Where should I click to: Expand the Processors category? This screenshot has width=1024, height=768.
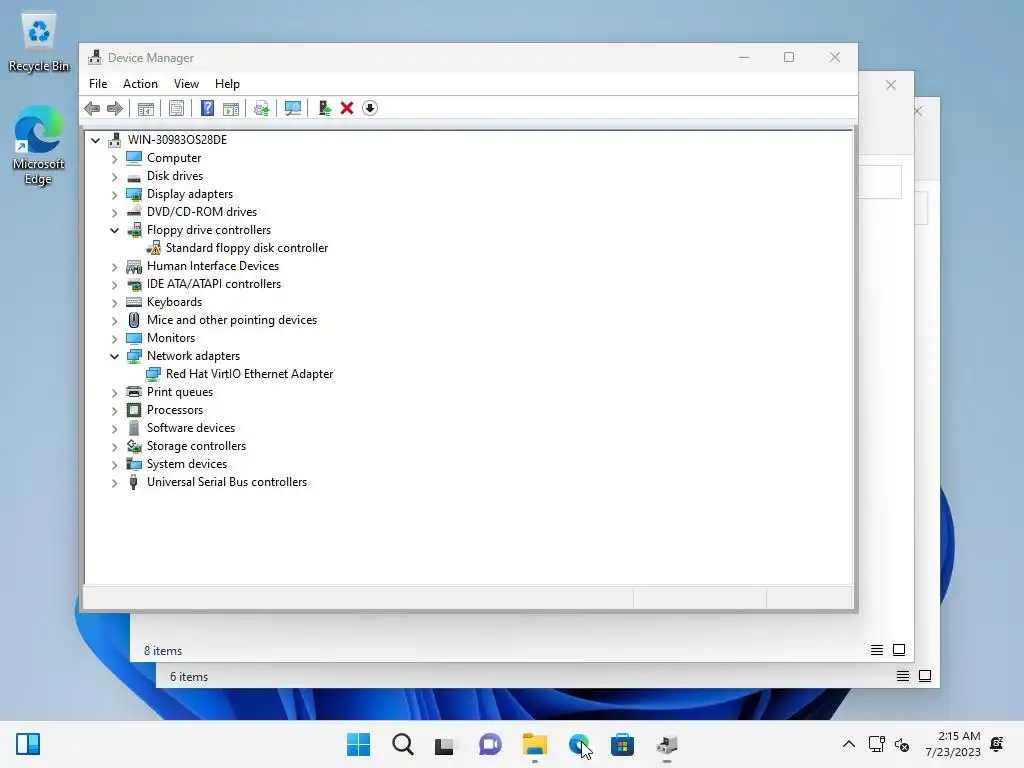(x=114, y=411)
